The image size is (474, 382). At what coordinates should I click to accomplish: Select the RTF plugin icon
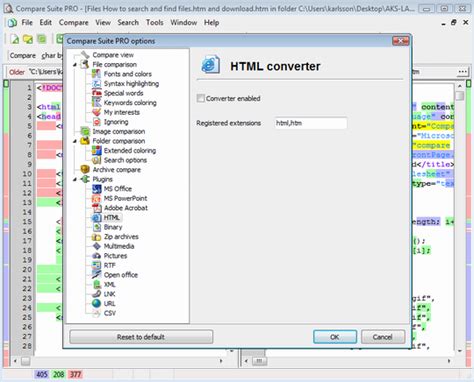96,265
